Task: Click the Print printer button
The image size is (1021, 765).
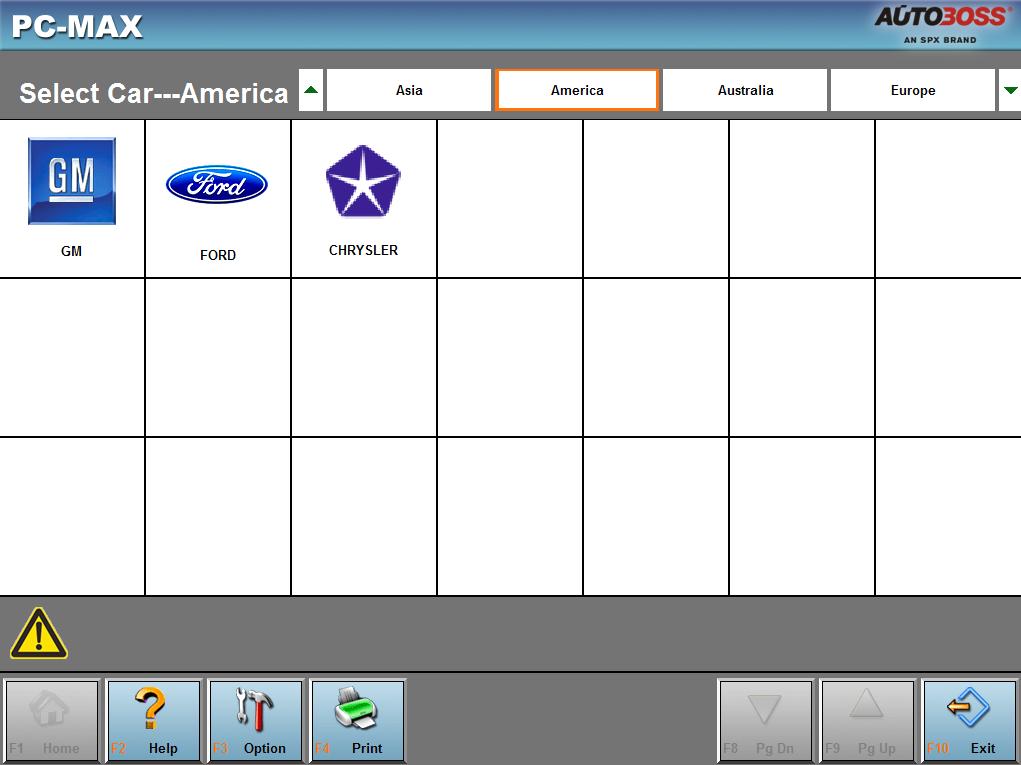Action: pos(357,721)
